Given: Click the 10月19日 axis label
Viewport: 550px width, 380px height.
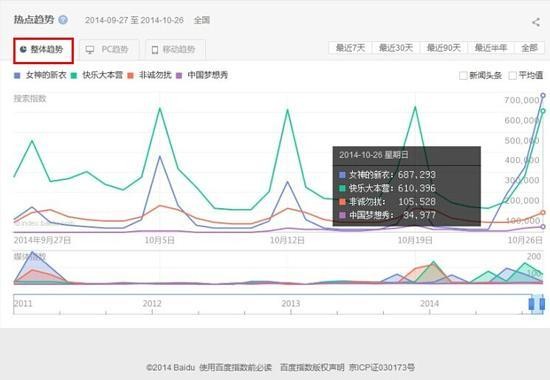Looking at the screenshot, I should [x=415, y=240].
